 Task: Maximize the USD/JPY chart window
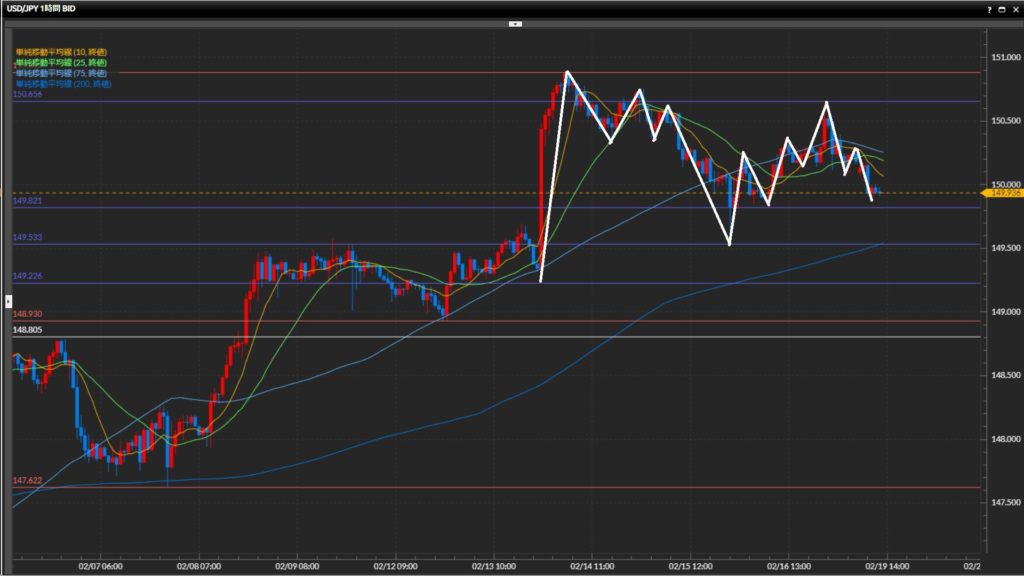pyautogui.click(x=1002, y=8)
